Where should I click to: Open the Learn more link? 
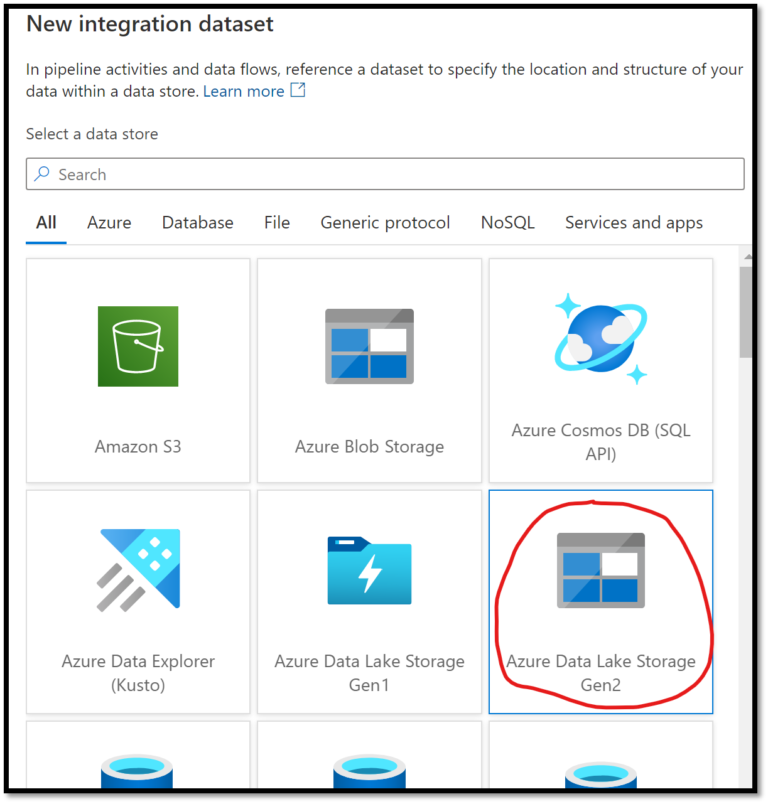(243, 91)
